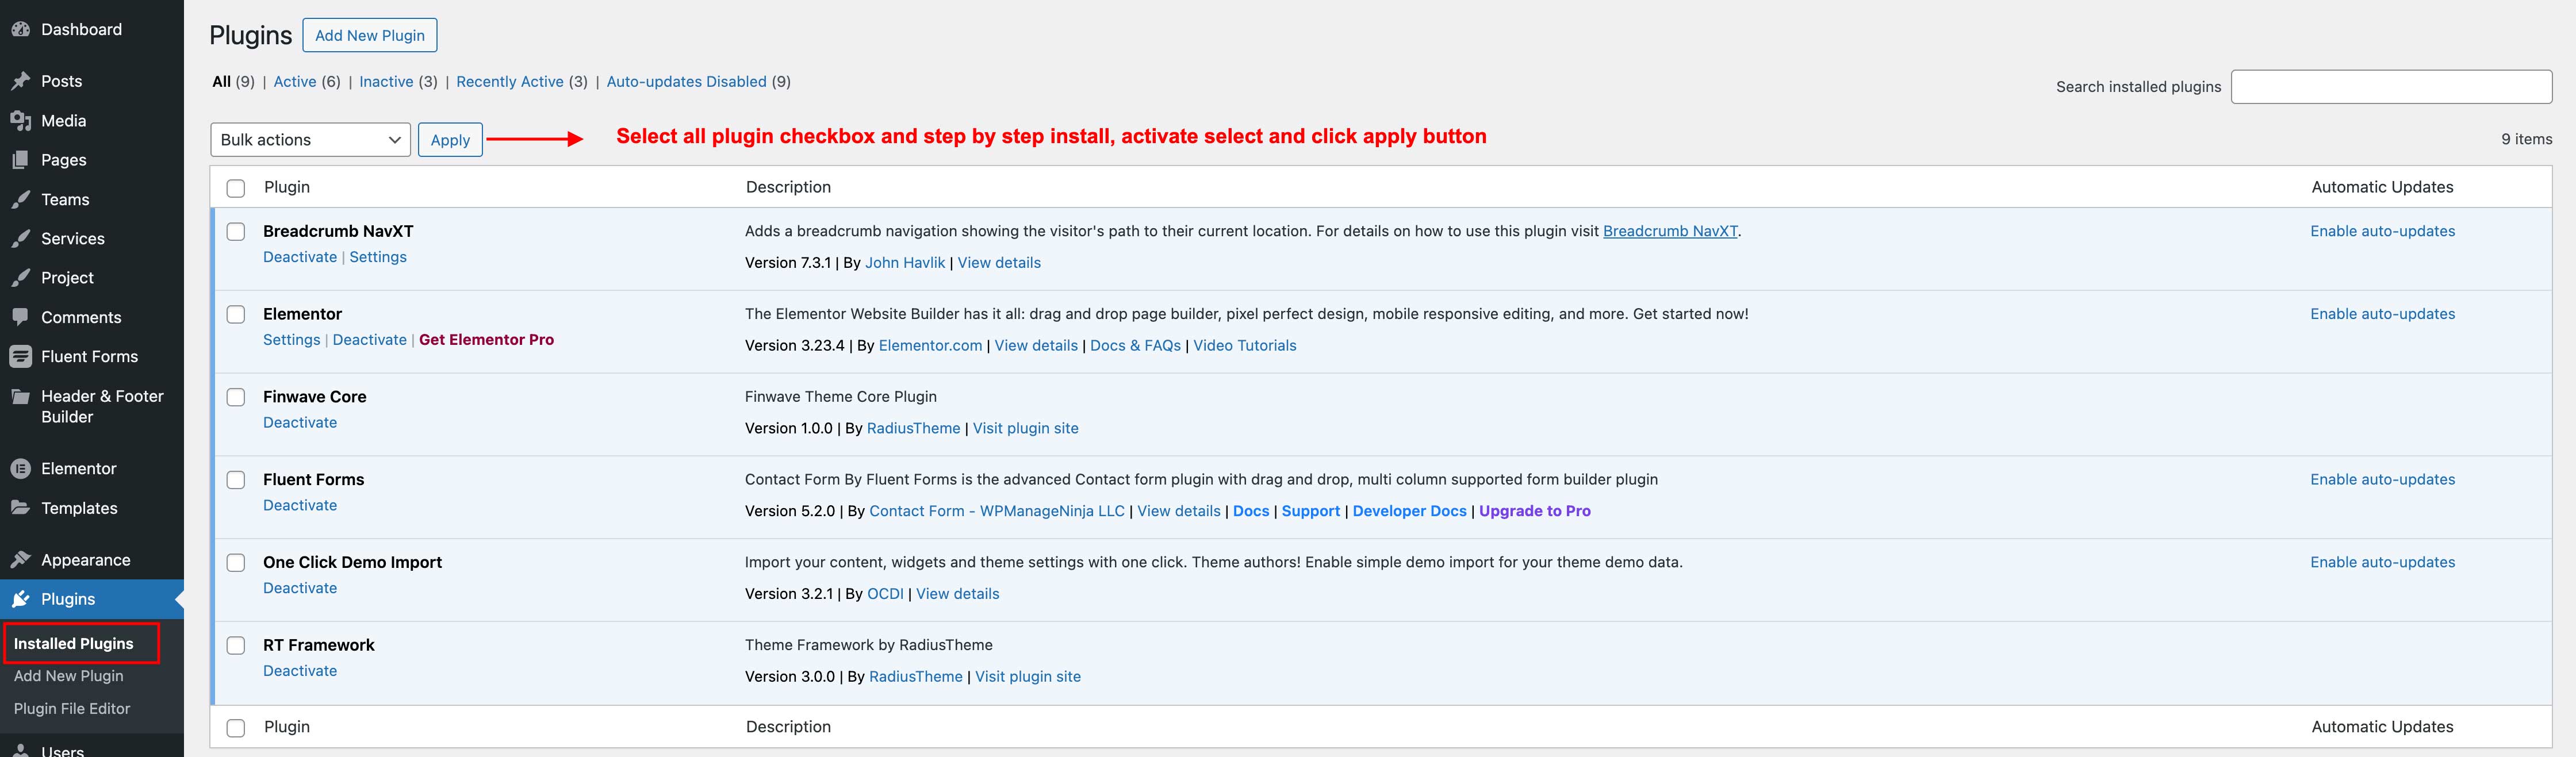Image resolution: width=2576 pixels, height=757 pixels.
Task: Show Auto-updates Disabled plugins
Action: [x=687, y=82]
